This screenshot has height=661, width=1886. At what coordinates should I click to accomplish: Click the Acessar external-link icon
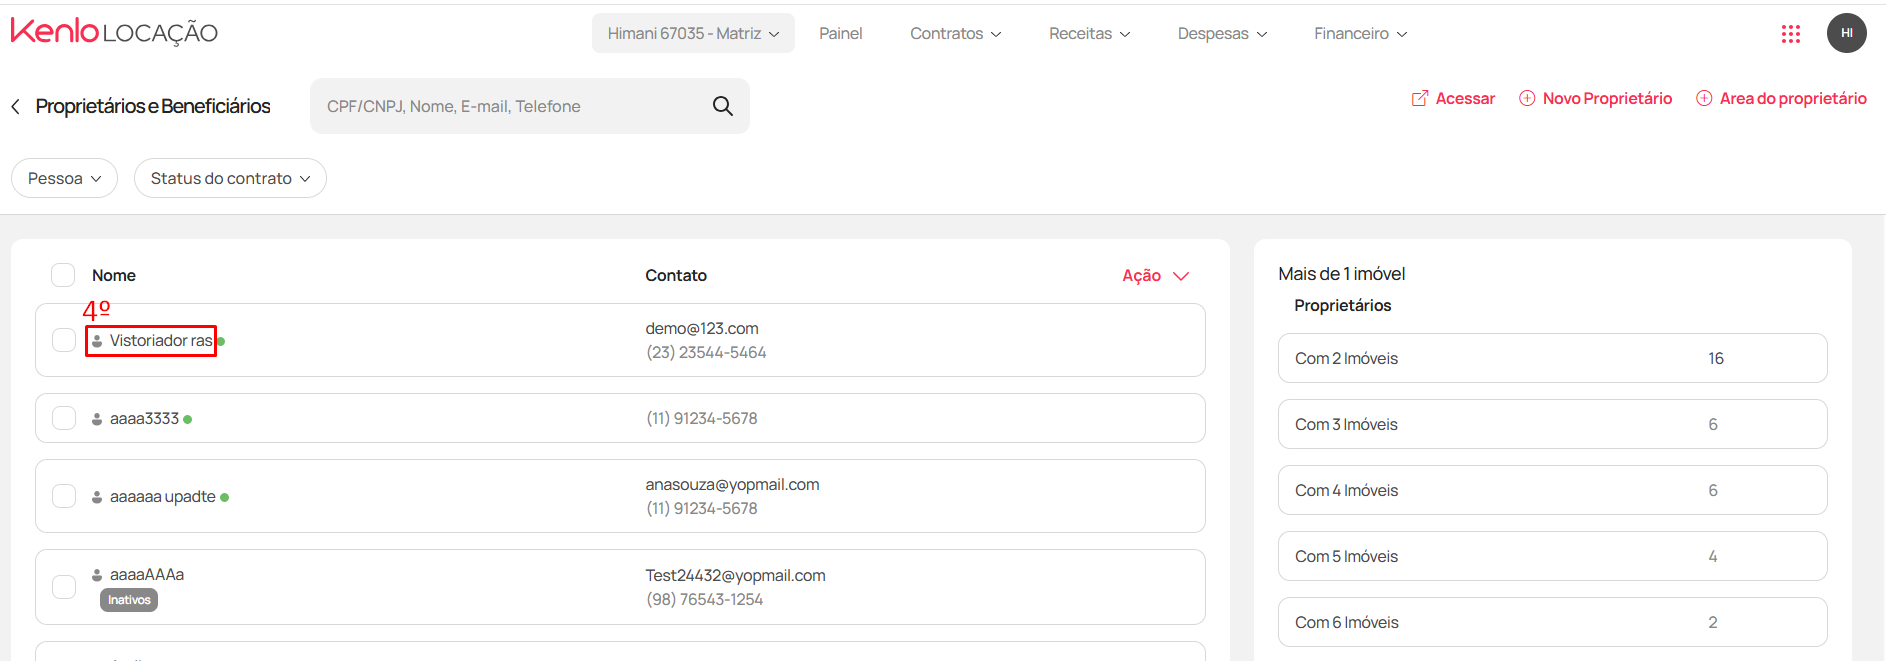[x=1419, y=98]
